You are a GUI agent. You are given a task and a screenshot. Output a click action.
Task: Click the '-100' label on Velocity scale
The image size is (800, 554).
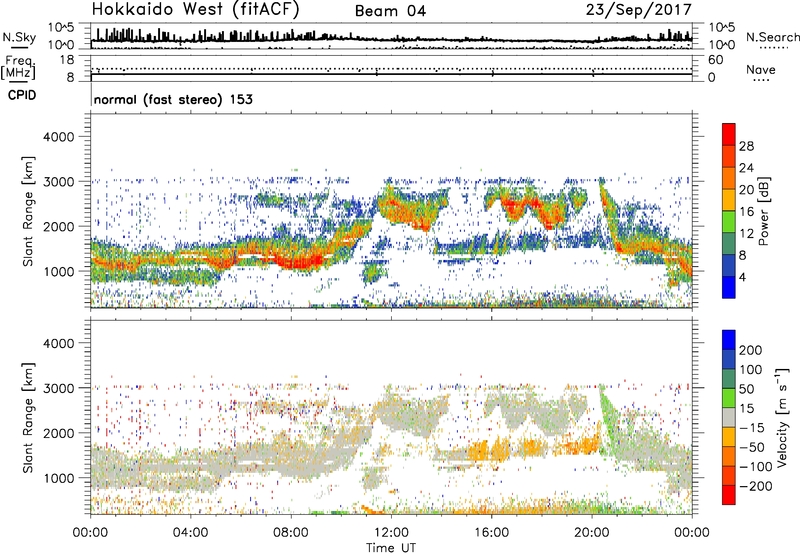(x=756, y=467)
